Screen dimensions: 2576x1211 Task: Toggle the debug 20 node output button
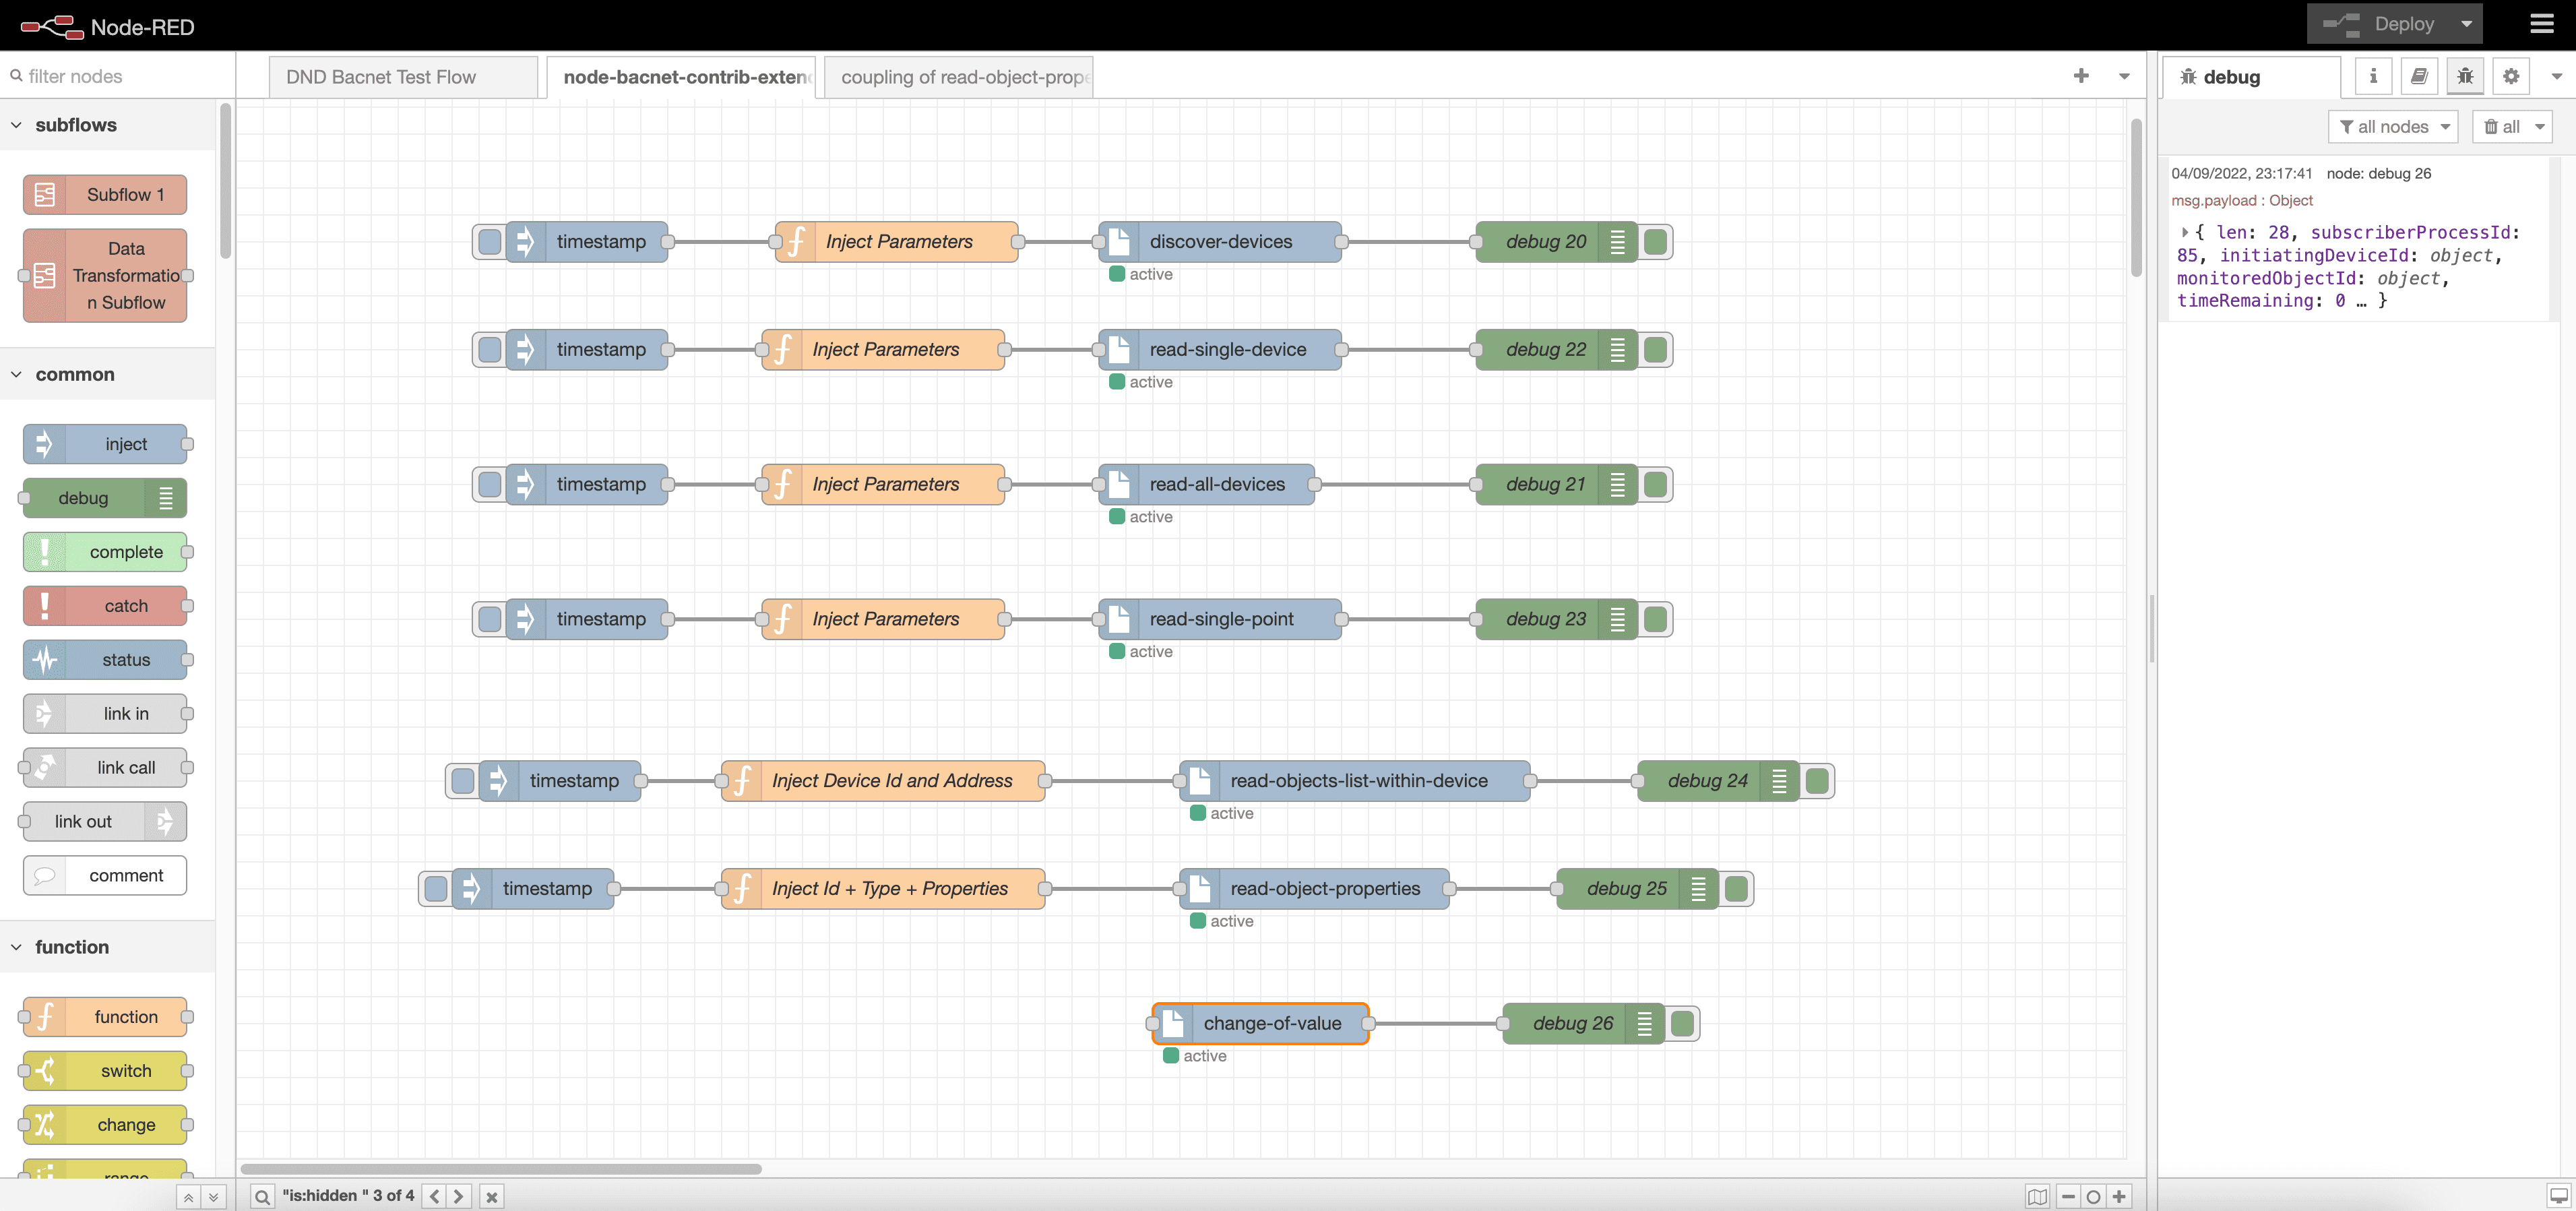tap(1657, 241)
